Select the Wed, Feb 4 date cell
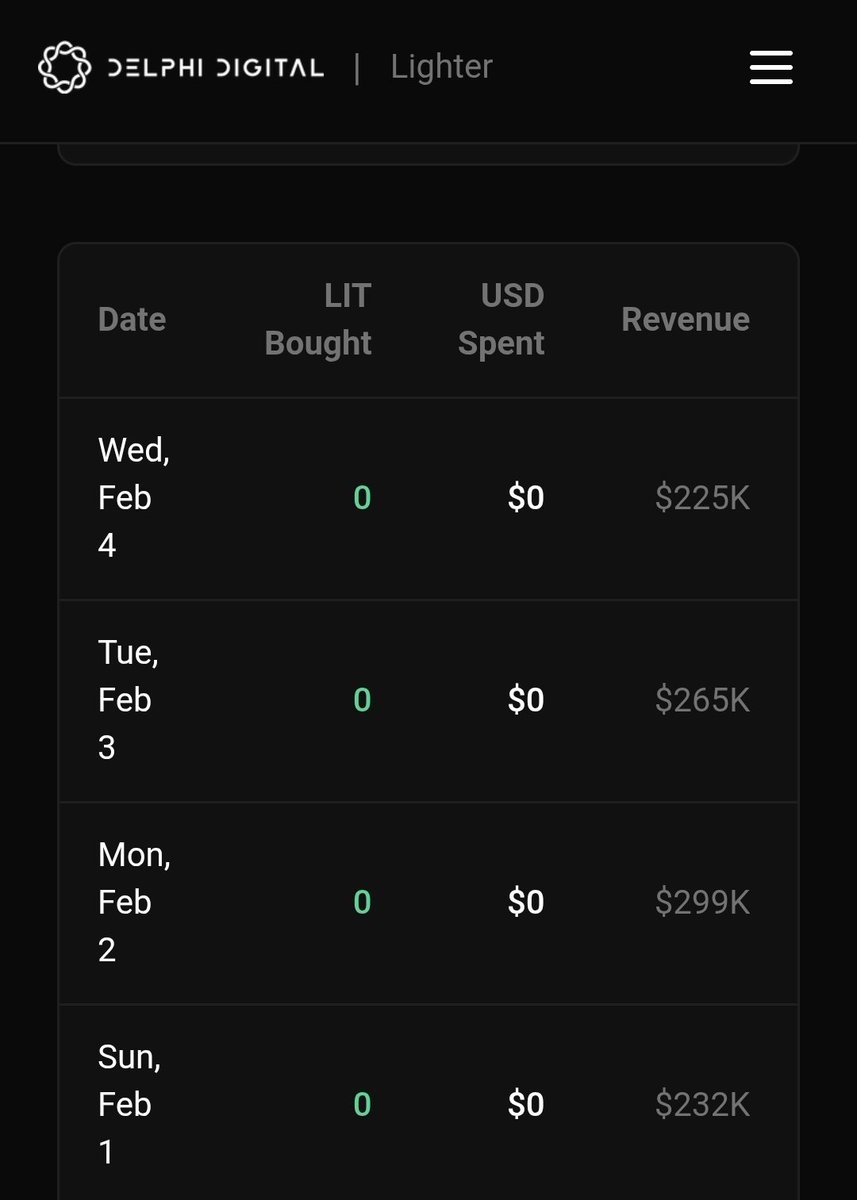 point(133,498)
